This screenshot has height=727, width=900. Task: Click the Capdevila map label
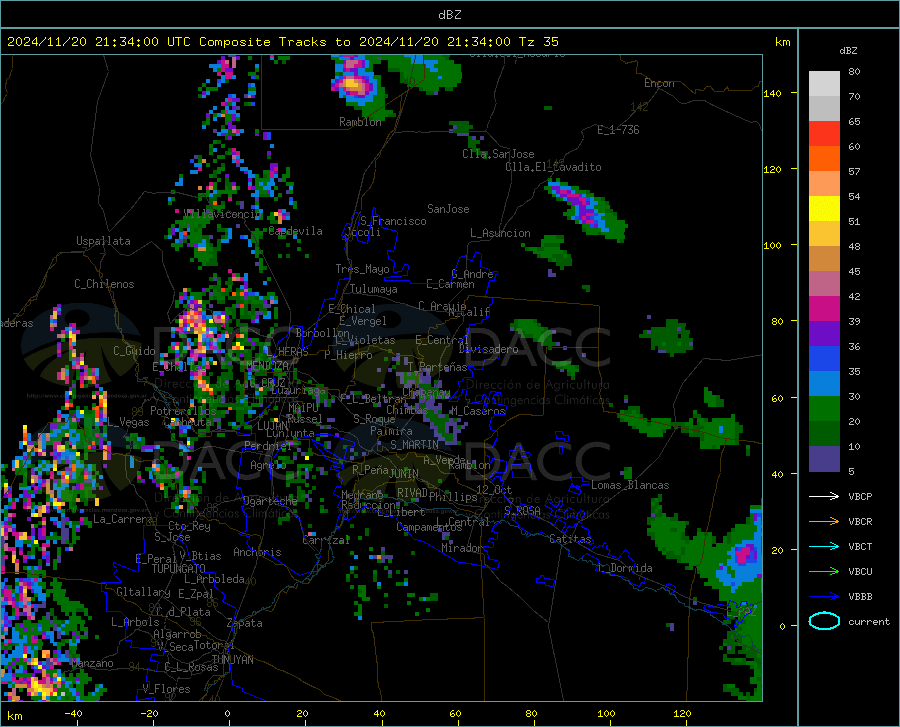click(296, 231)
